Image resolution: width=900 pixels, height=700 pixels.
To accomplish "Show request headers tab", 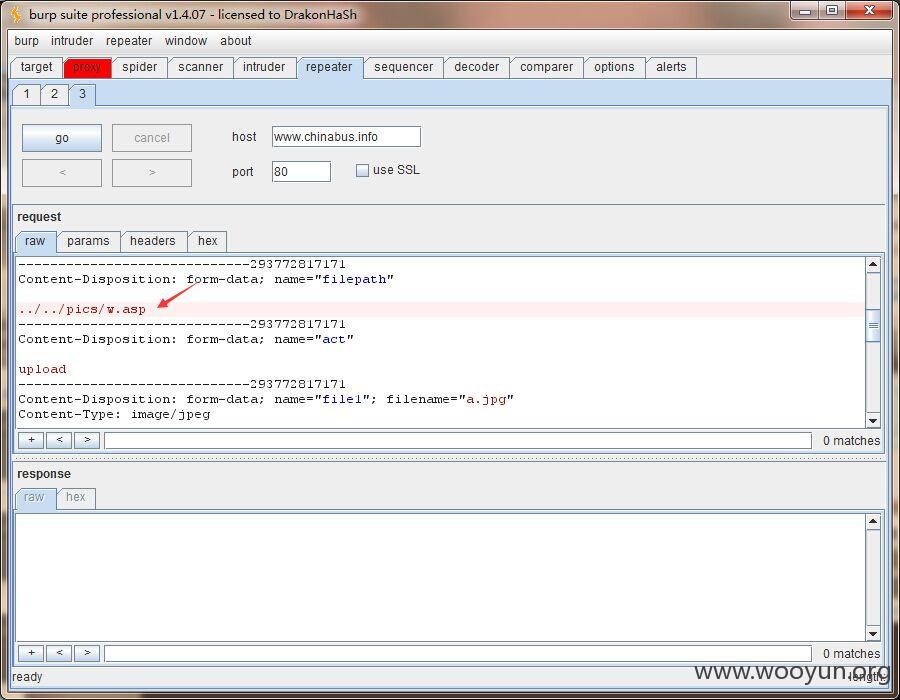I will (x=153, y=241).
